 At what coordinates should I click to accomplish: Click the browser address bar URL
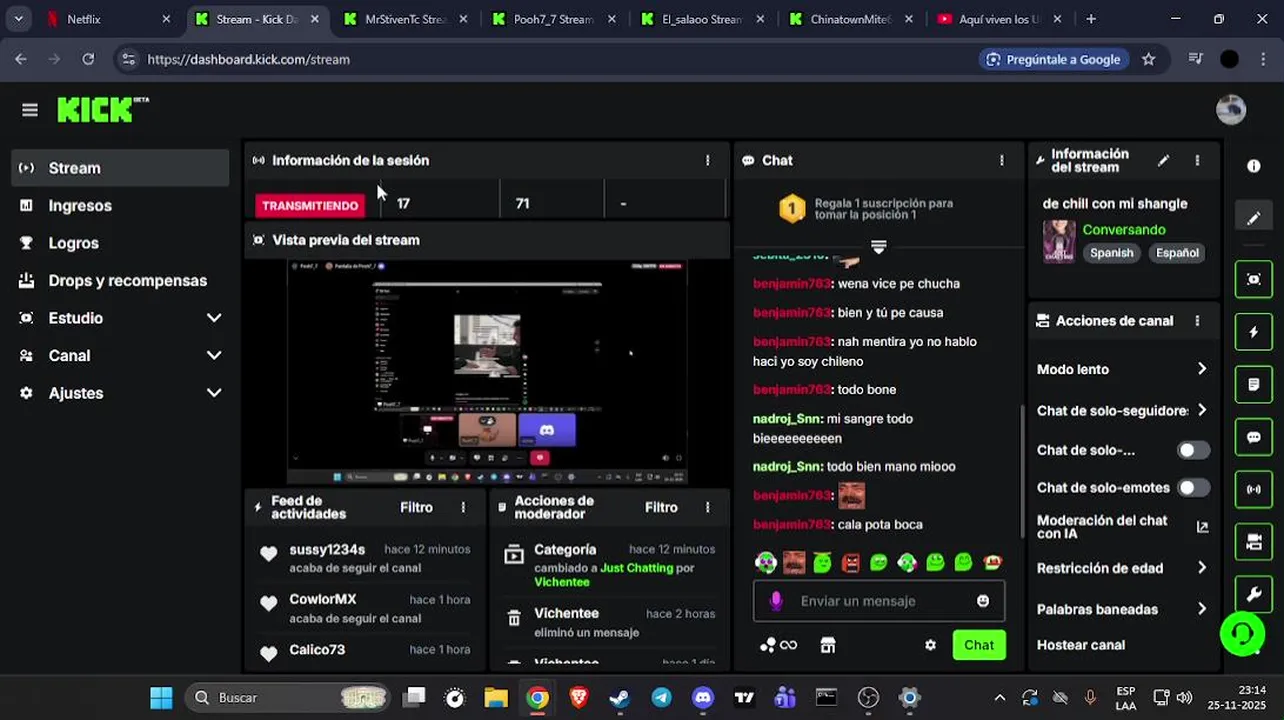pos(249,59)
